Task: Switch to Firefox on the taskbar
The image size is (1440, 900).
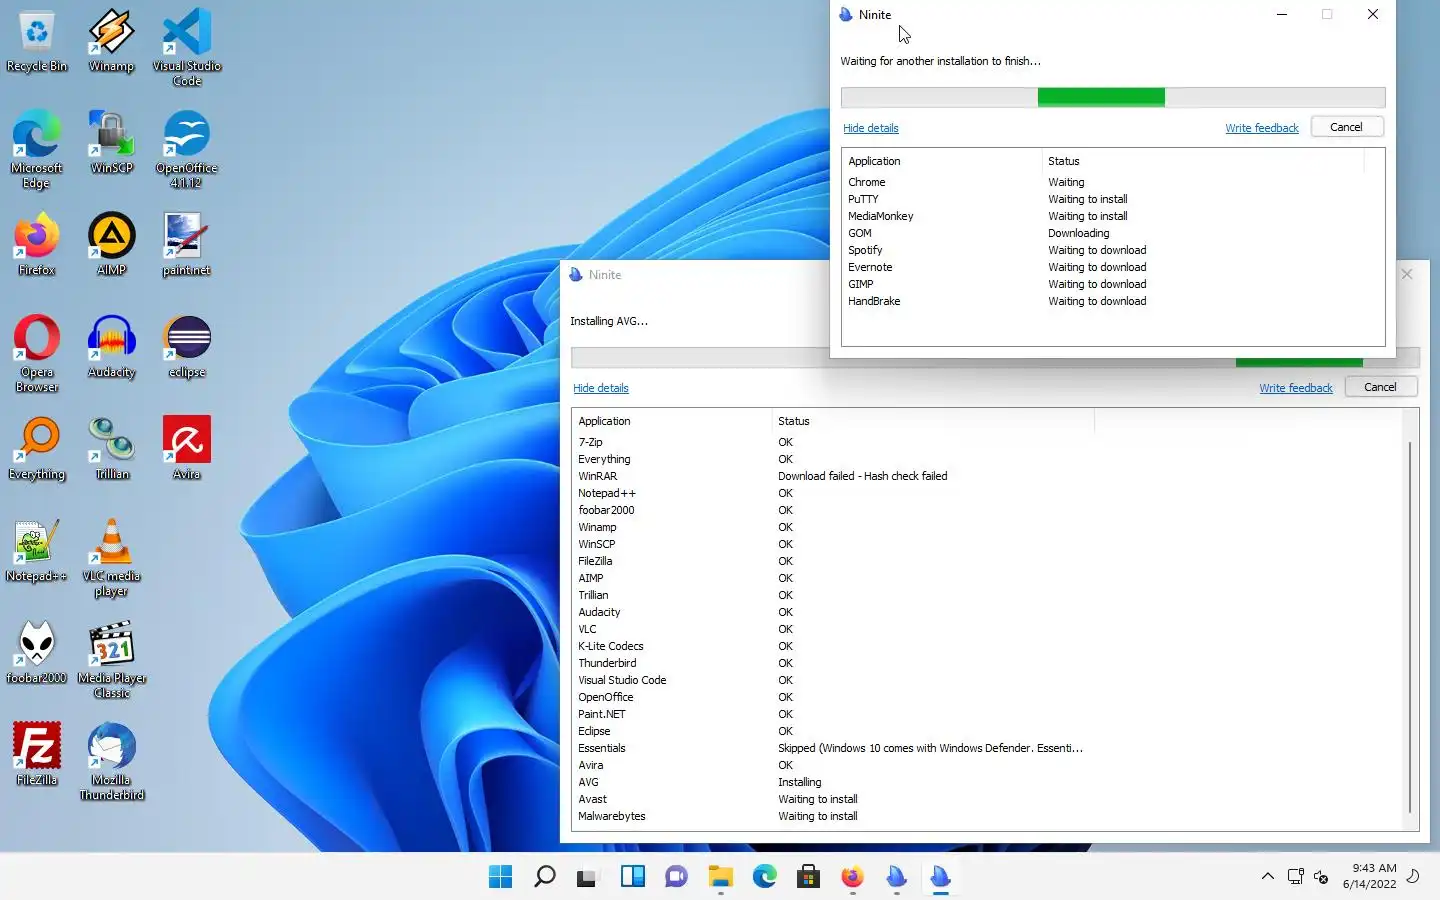Action: pyautogui.click(x=852, y=877)
